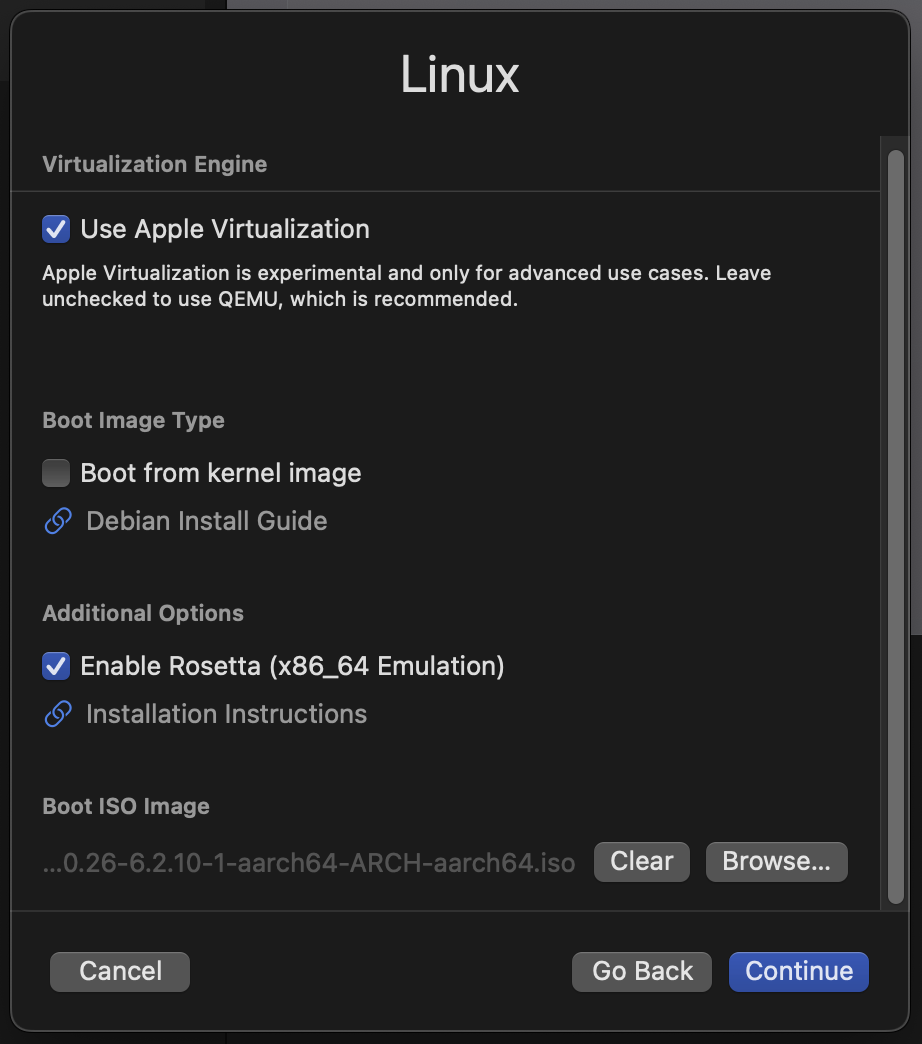The width and height of the screenshot is (922, 1044).
Task: Cancel the Linux VM setup
Action: 120,971
